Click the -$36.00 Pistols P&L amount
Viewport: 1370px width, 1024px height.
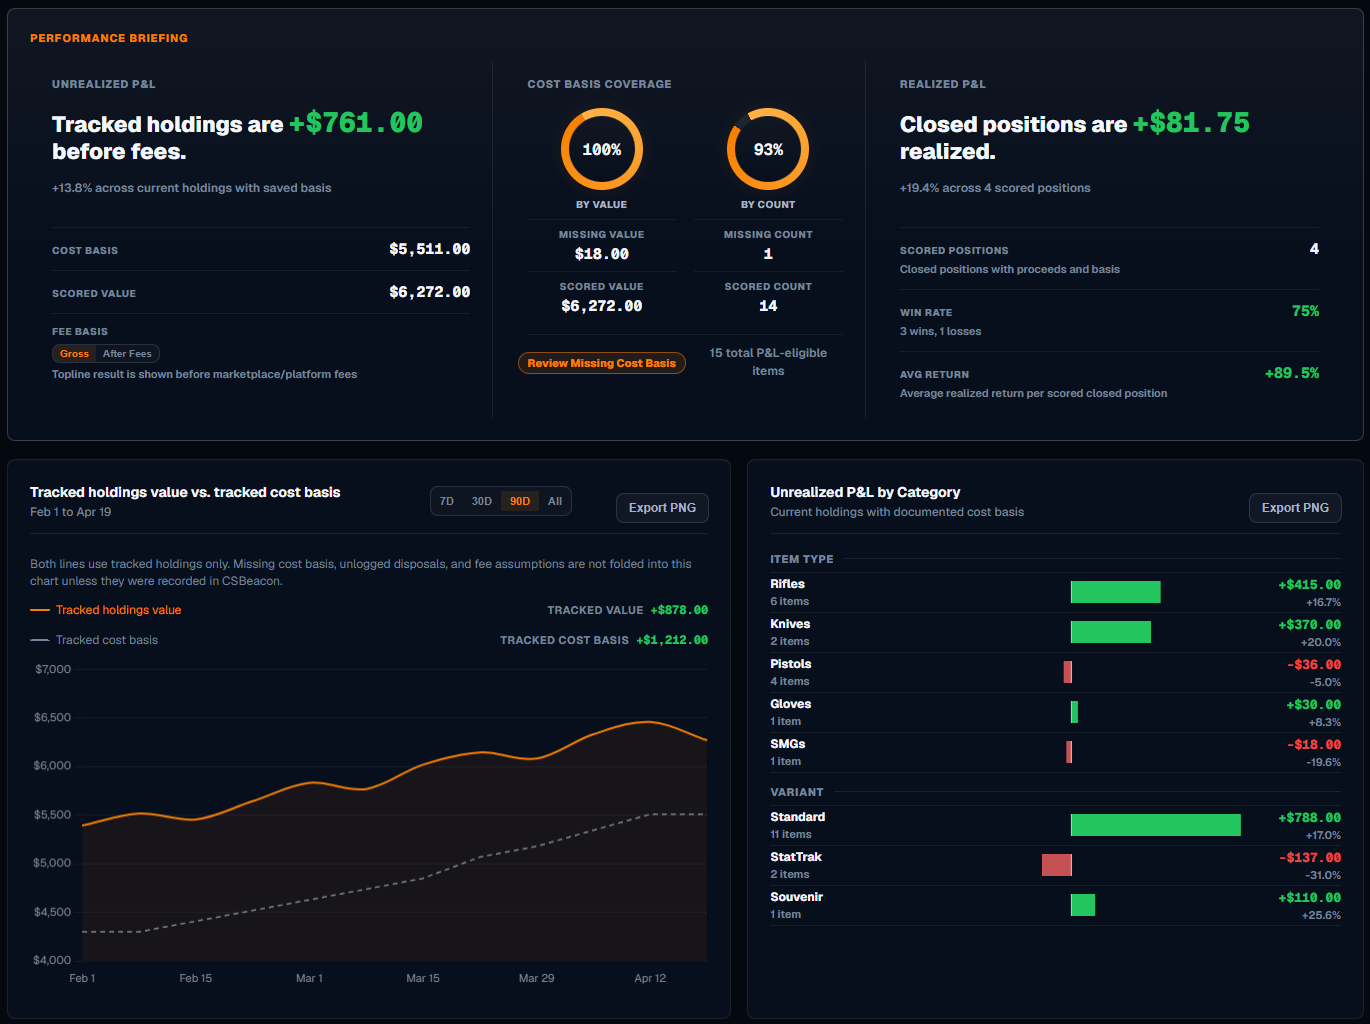(1314, 665)
